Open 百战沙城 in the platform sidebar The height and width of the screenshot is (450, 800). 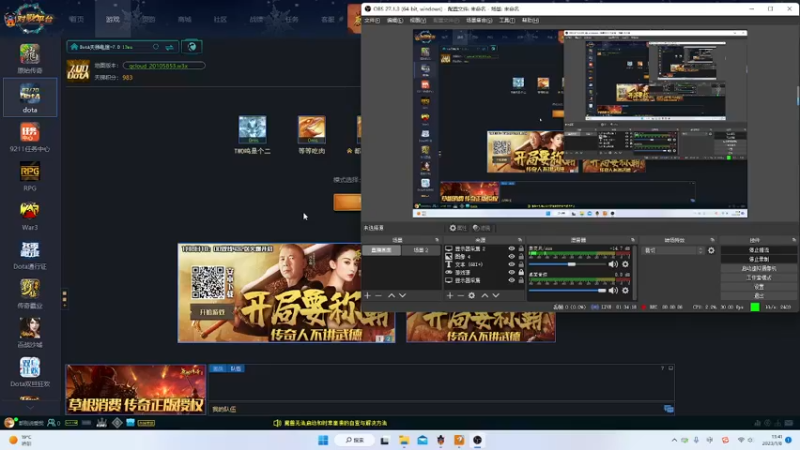point(30,333)
